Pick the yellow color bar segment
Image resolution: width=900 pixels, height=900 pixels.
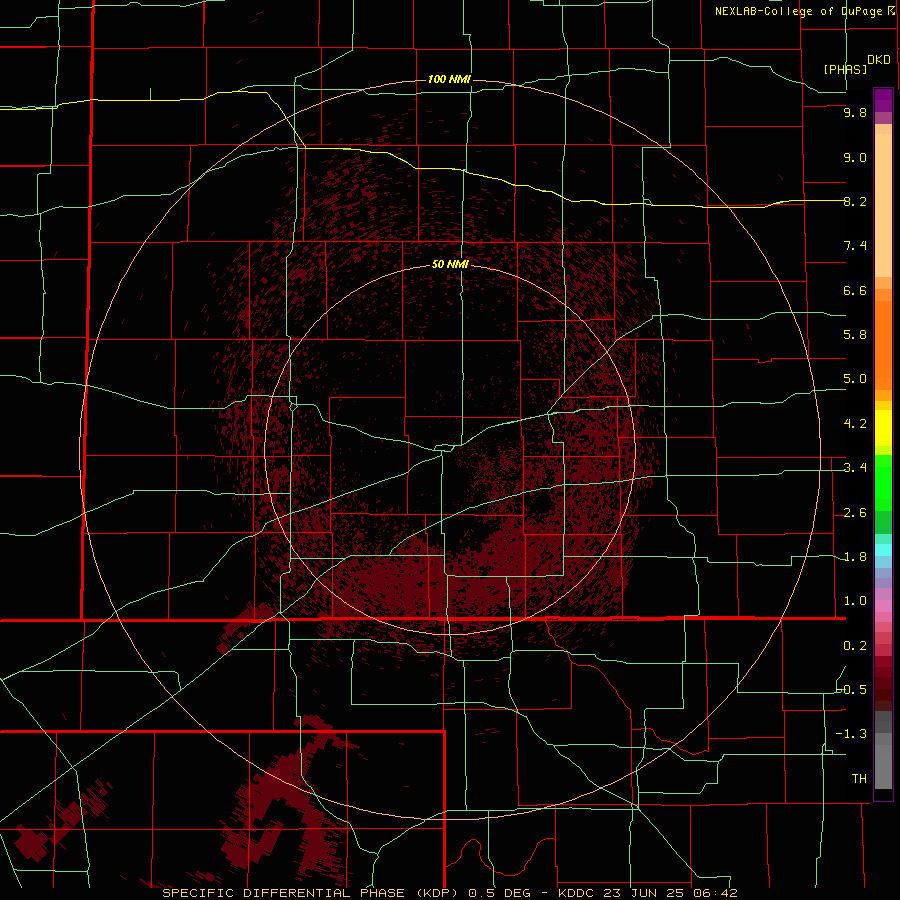pos(883,428)
